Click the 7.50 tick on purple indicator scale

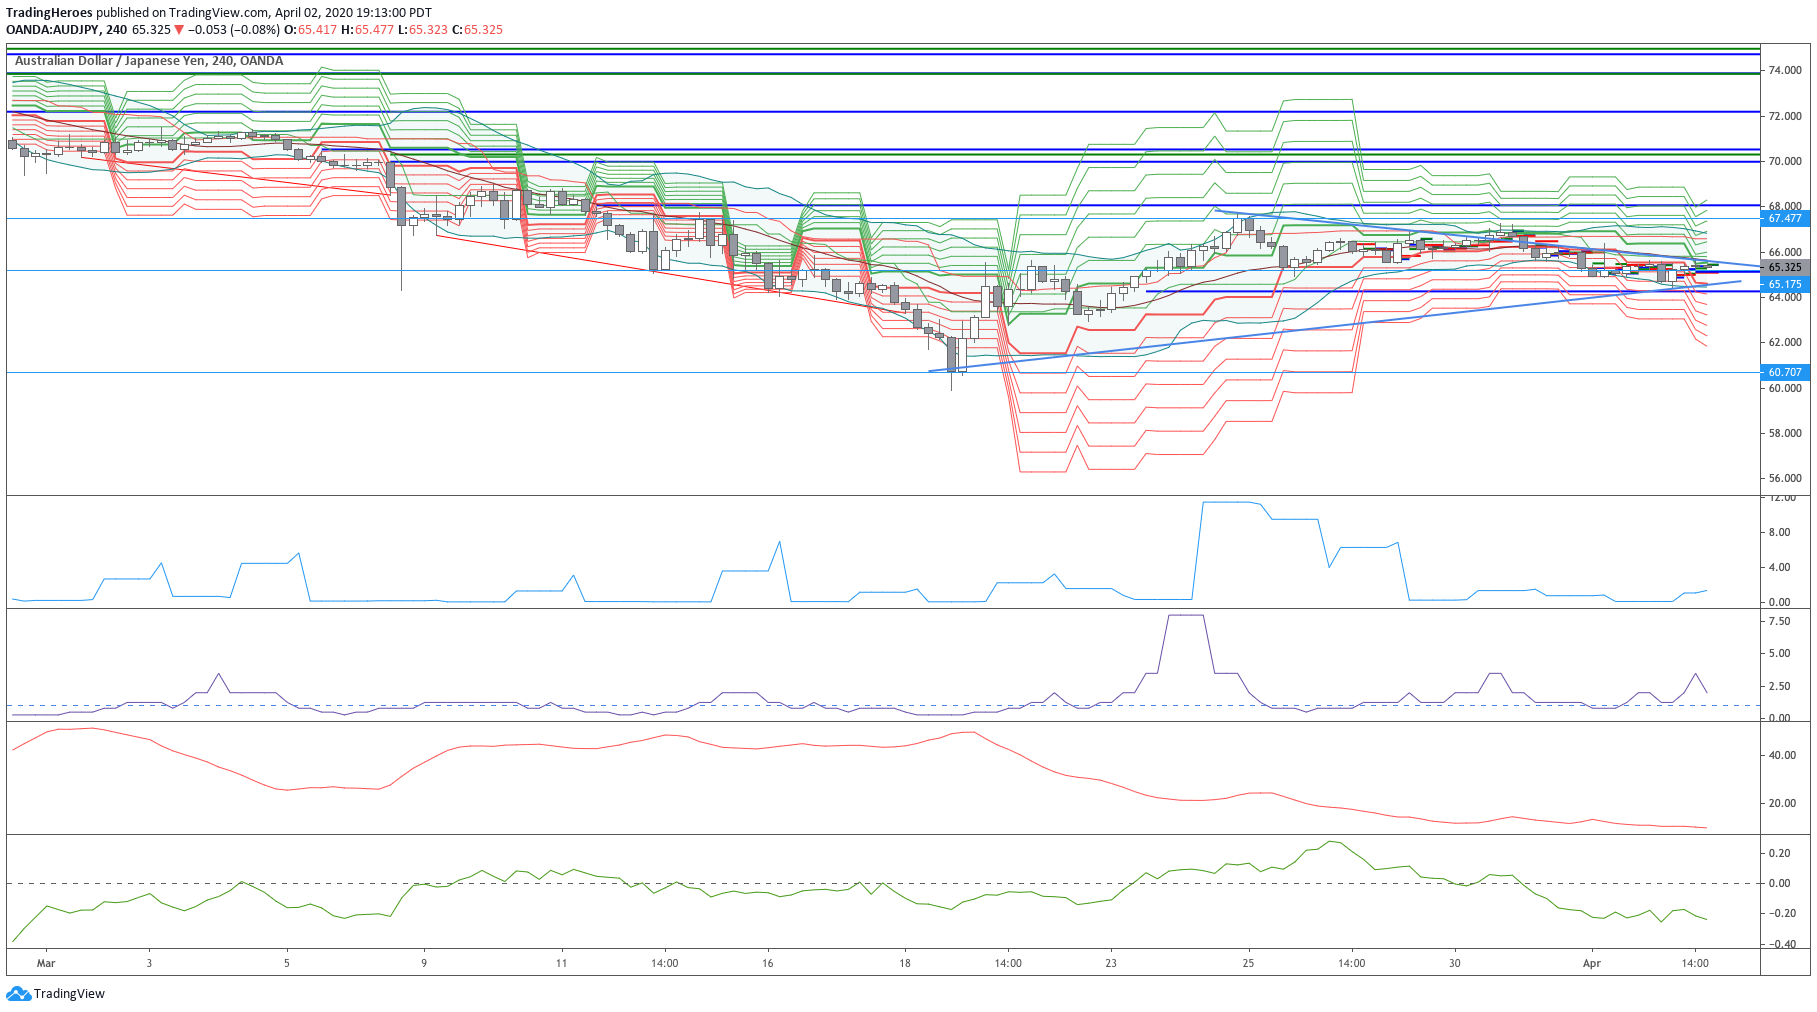point(1779,621)
